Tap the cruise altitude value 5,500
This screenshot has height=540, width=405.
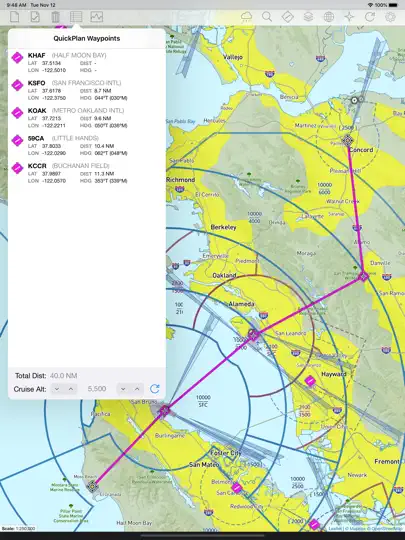(97, 389)
